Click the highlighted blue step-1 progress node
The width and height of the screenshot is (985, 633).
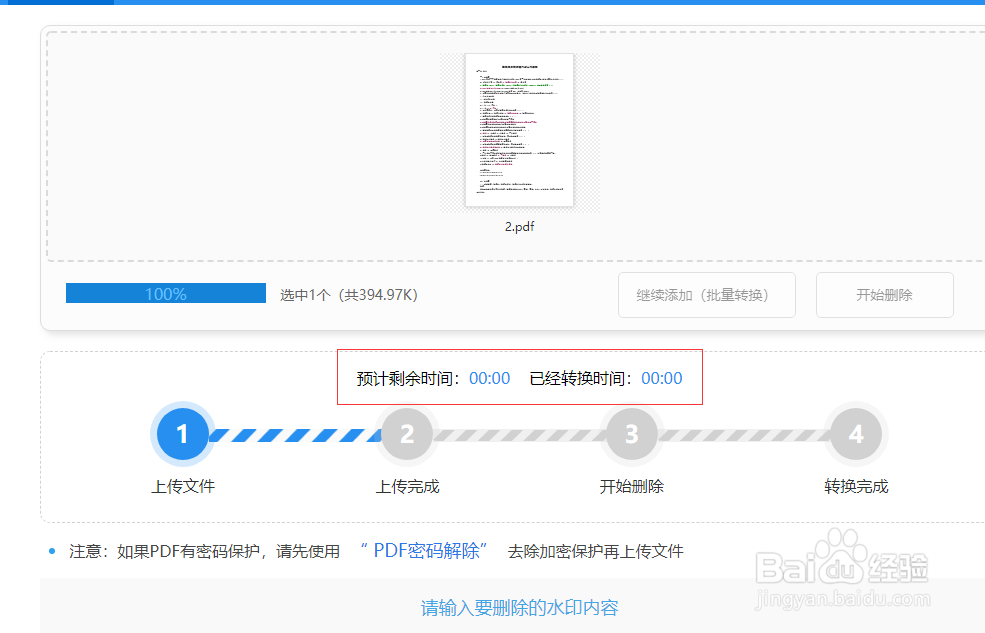pos(182,434)
